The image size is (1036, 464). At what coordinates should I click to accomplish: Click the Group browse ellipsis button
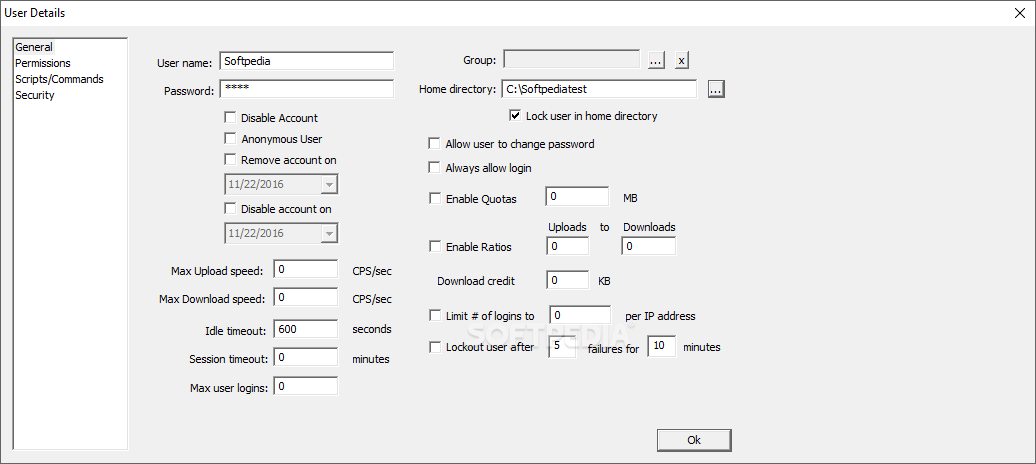[x=656, y=60]
